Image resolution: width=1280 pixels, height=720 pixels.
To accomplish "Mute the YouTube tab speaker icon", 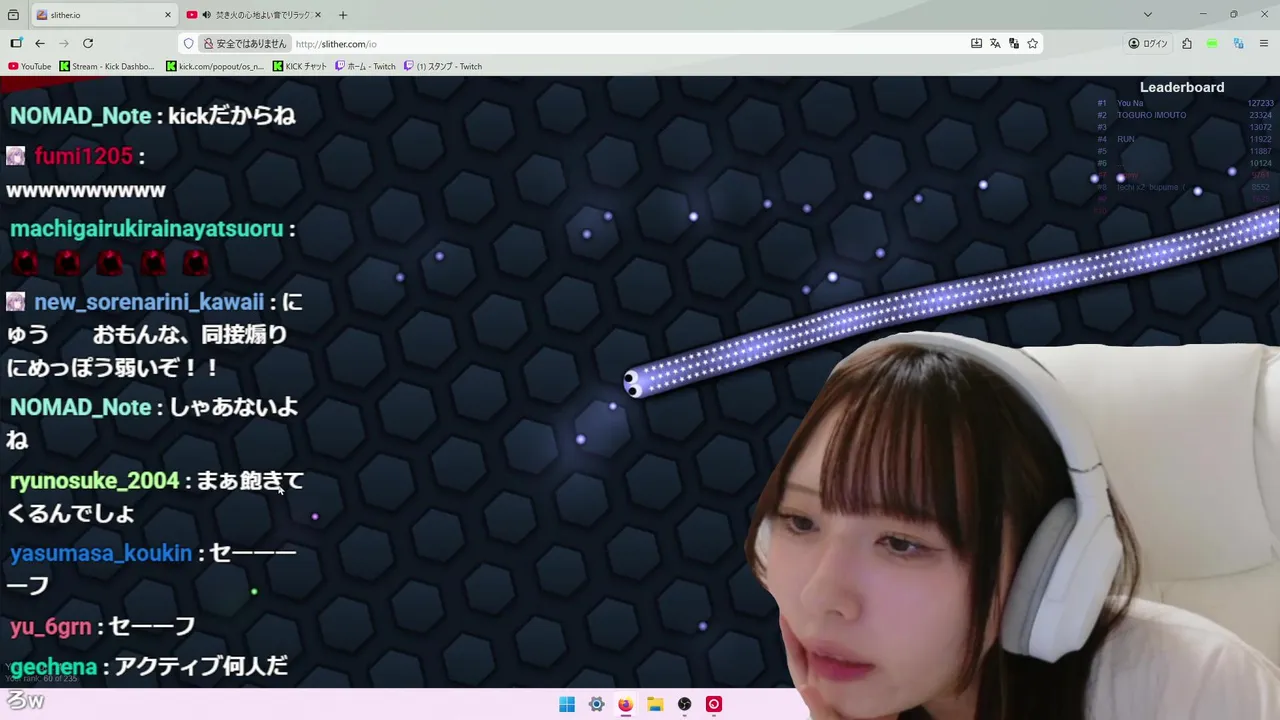I will 205,15.
